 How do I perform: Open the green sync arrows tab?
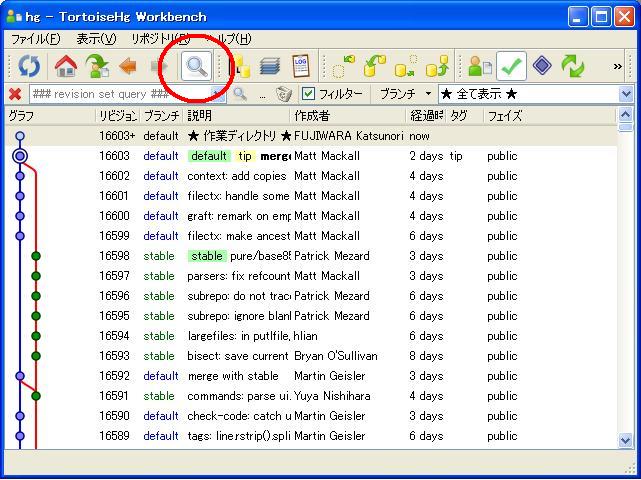point(573,66)
